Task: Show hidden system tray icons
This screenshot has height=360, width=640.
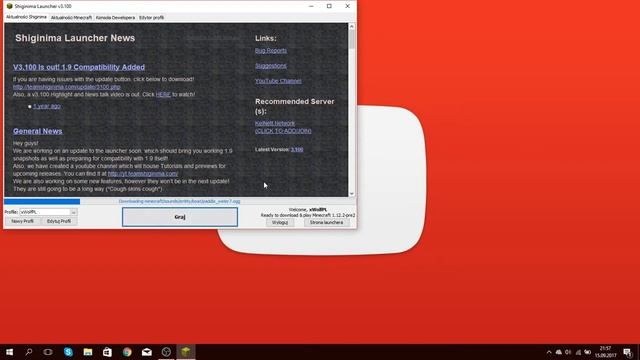Action: (x=549, y=352)
